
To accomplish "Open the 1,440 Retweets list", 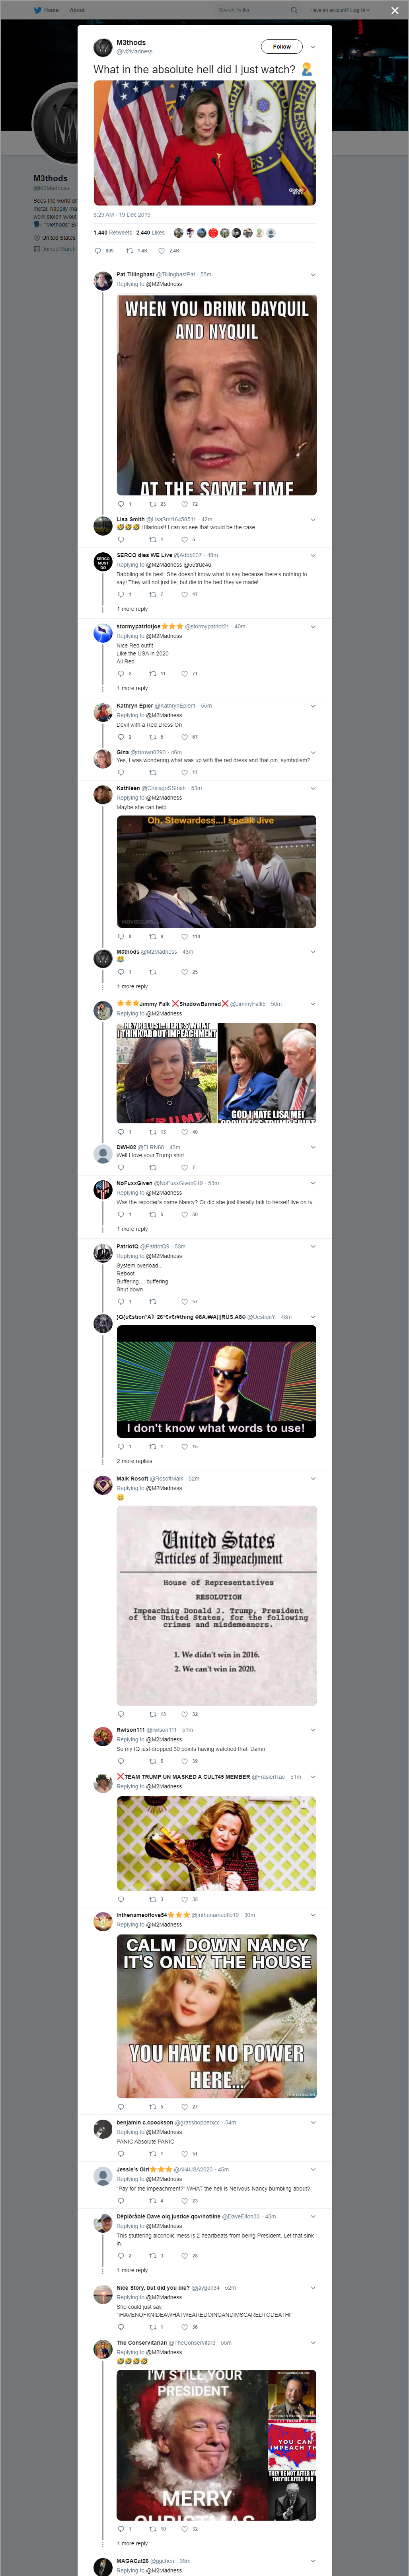I will coord(112,233).
